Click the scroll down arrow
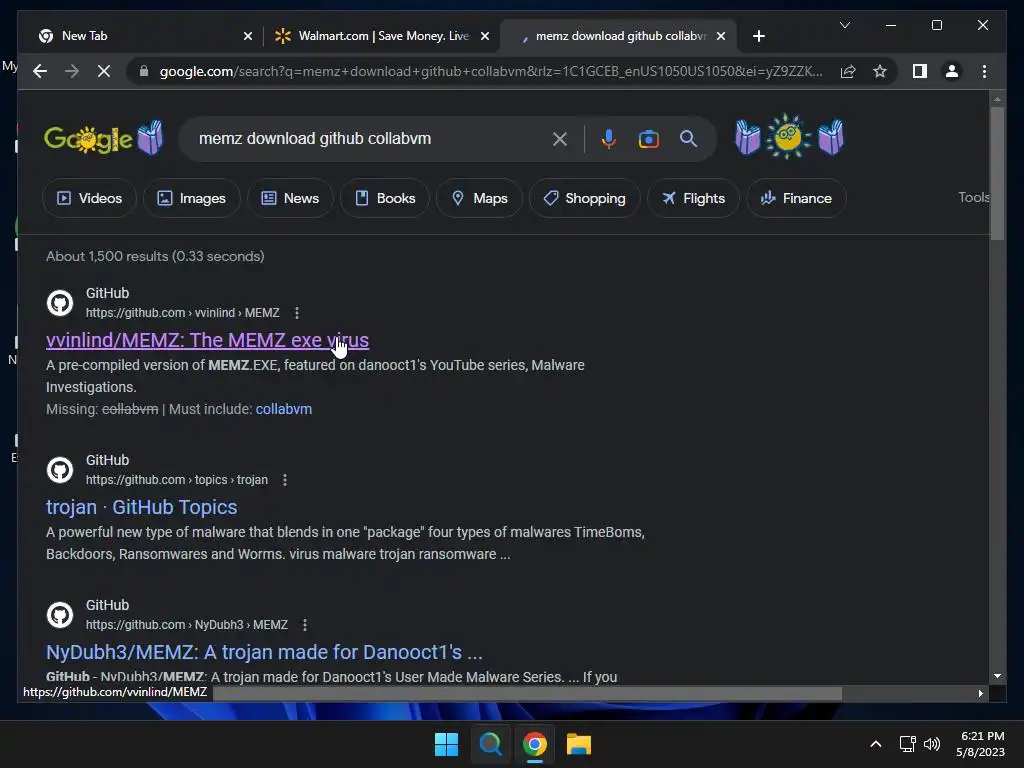Screen dimensions: 1024x768 (x=997, y=677)
